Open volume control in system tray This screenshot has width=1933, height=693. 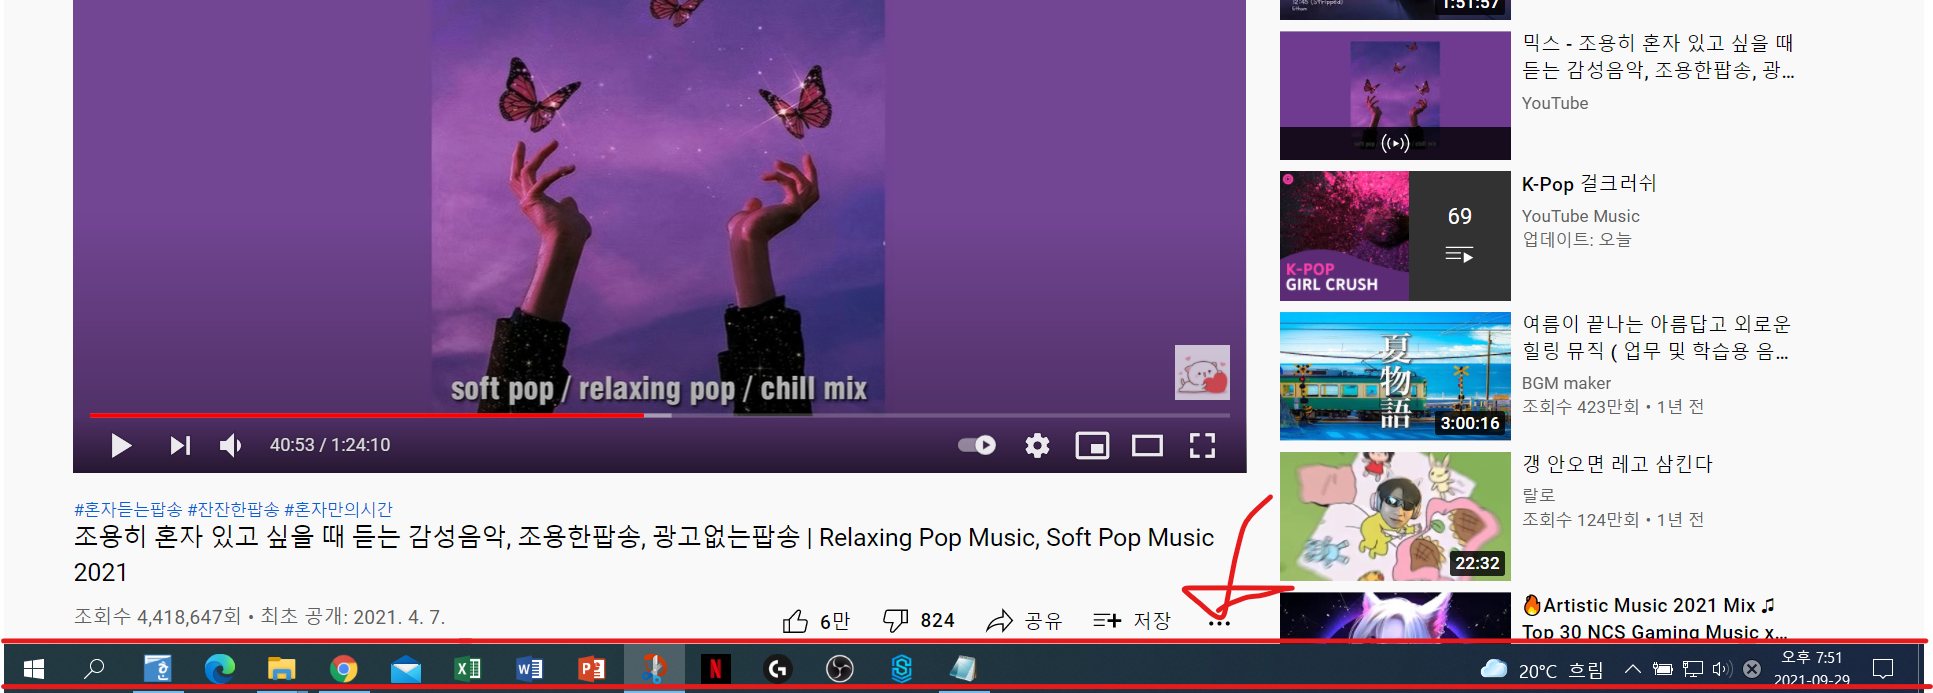point(1722,669)
